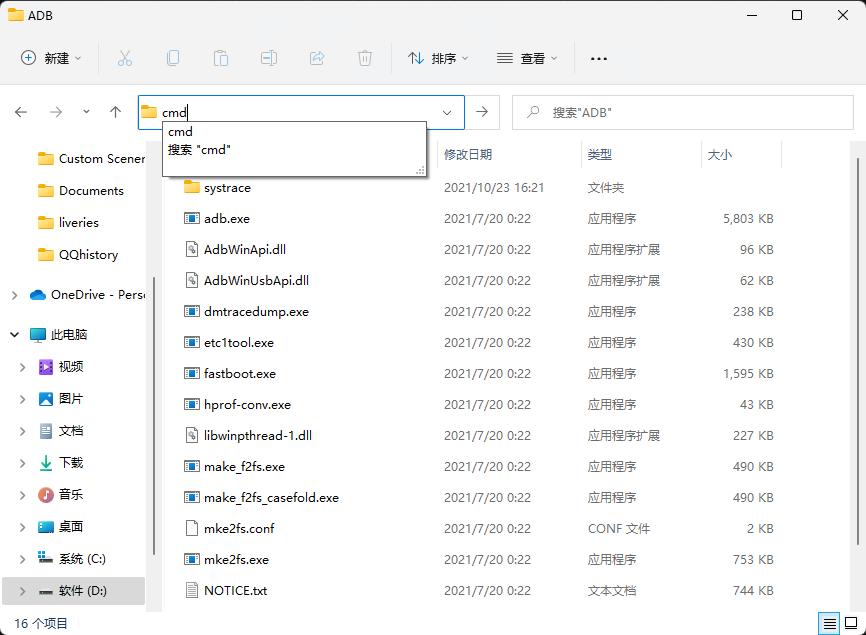The width and height of the screenshot is (866, 635).
Task: Click the NOTICE.txt document icon
Action: (192, 590)
